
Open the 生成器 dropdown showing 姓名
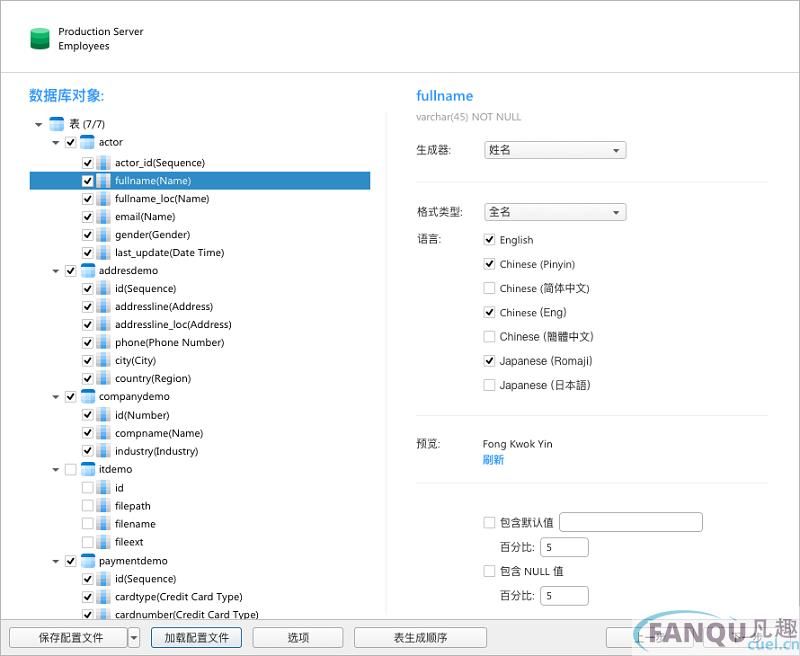click(x=555, y=150)
